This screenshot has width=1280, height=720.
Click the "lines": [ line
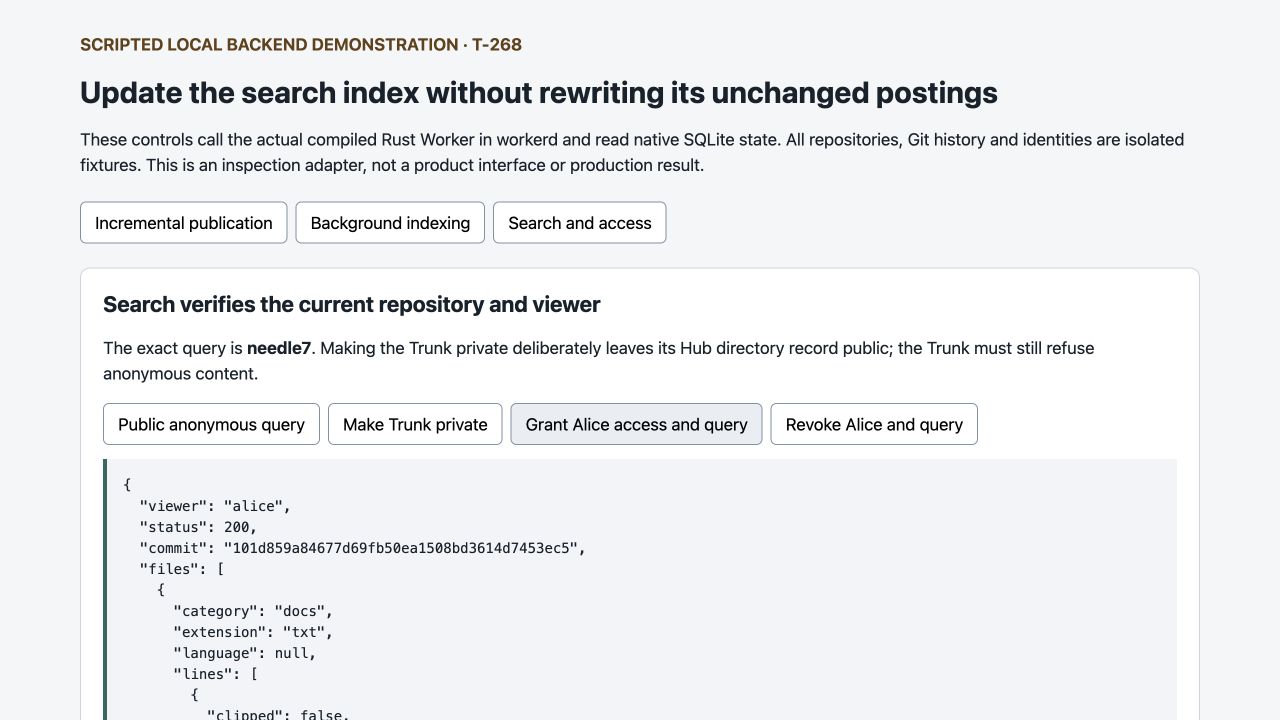pos(215,674)
